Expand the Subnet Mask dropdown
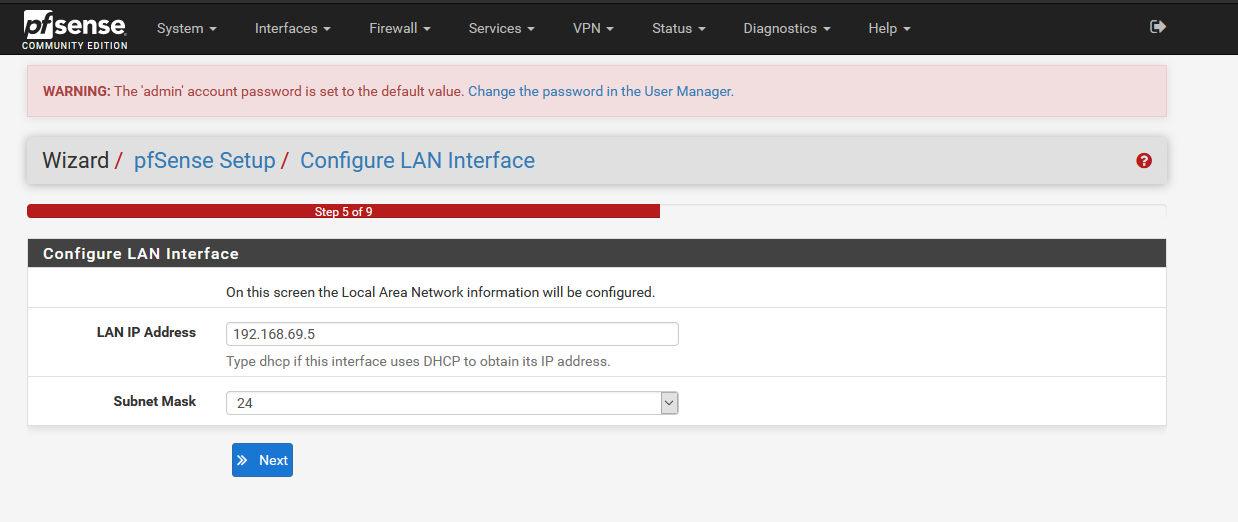This screenshot has width=1238, height=522. 452,403
